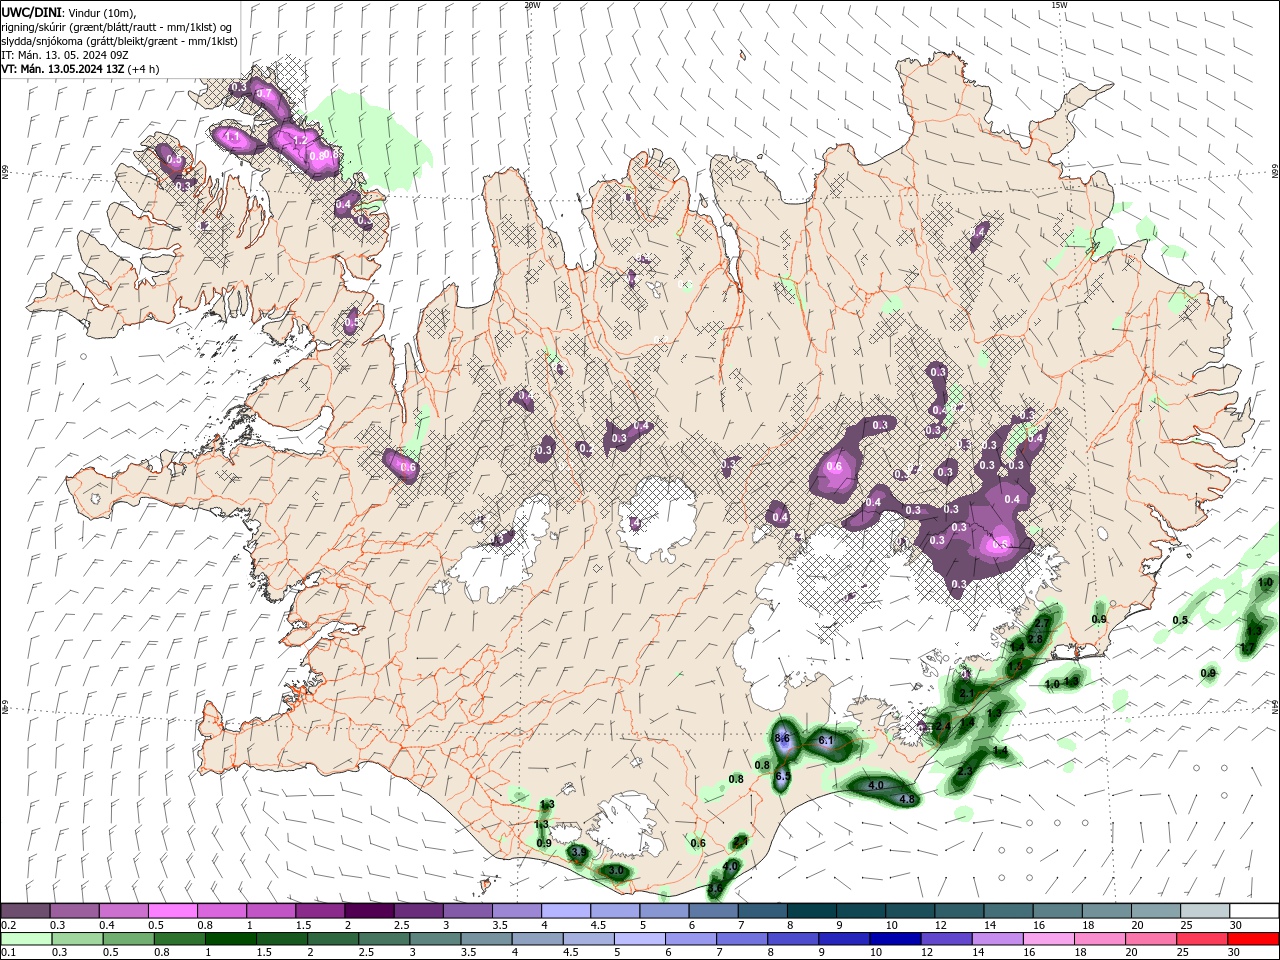Select the rain legend swatch labeled 0.5

(x=128, y=939)
